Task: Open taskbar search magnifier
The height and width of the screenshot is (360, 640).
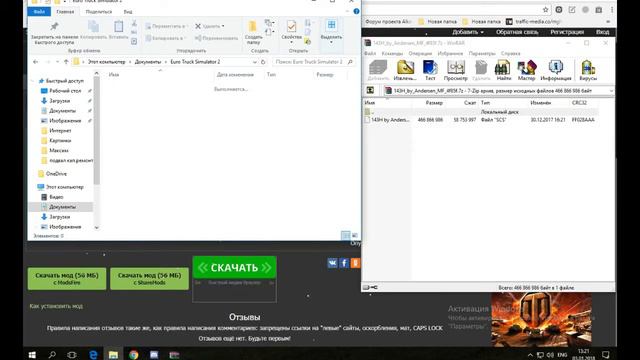Action: coord(52,355)
